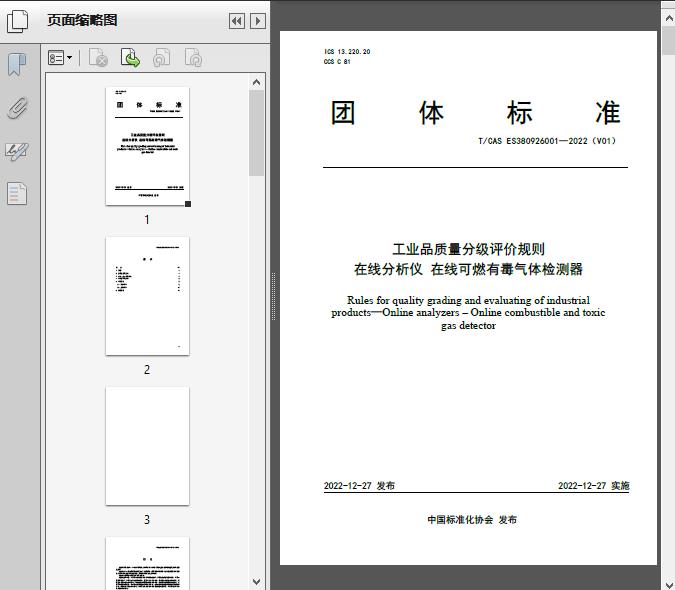Select page 2 thumbnail
Viewport: 675px width, 590px height.
click(147, 296)
